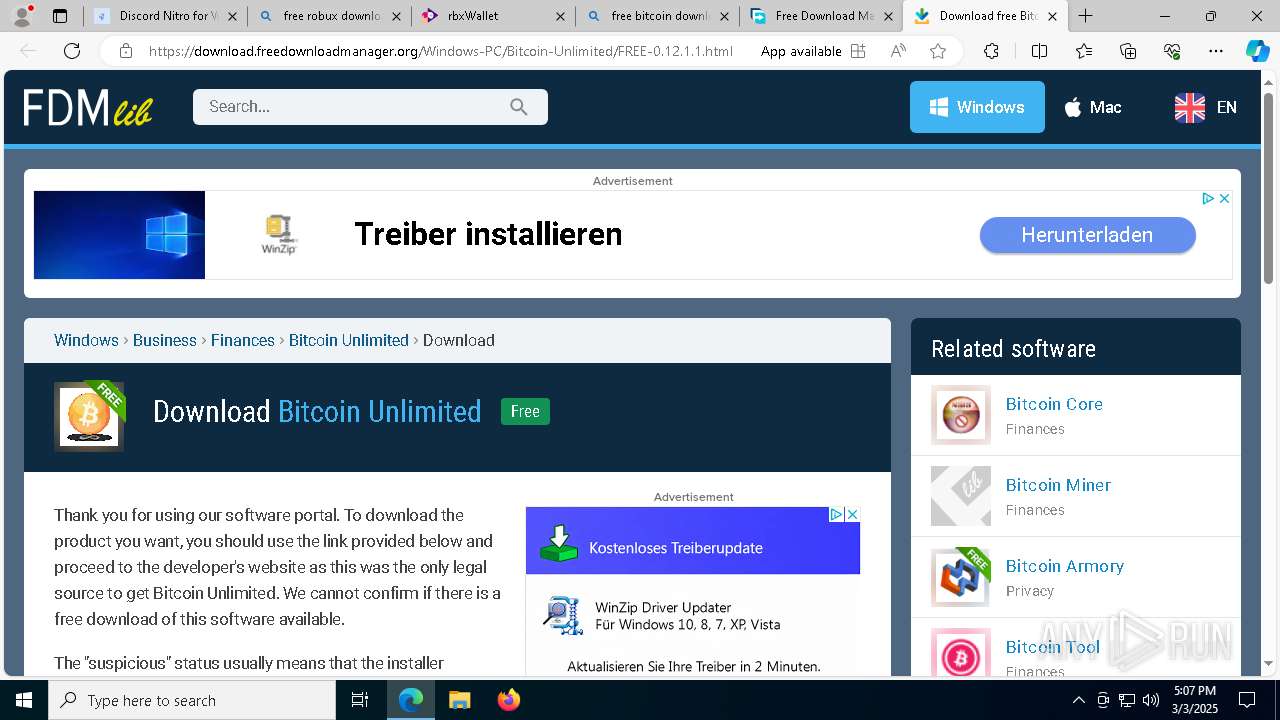Image resolution: width=1280 pixels, height=720 pixels.
Task: Open File Explorer from the taskbar
Action: click(459, 700)
